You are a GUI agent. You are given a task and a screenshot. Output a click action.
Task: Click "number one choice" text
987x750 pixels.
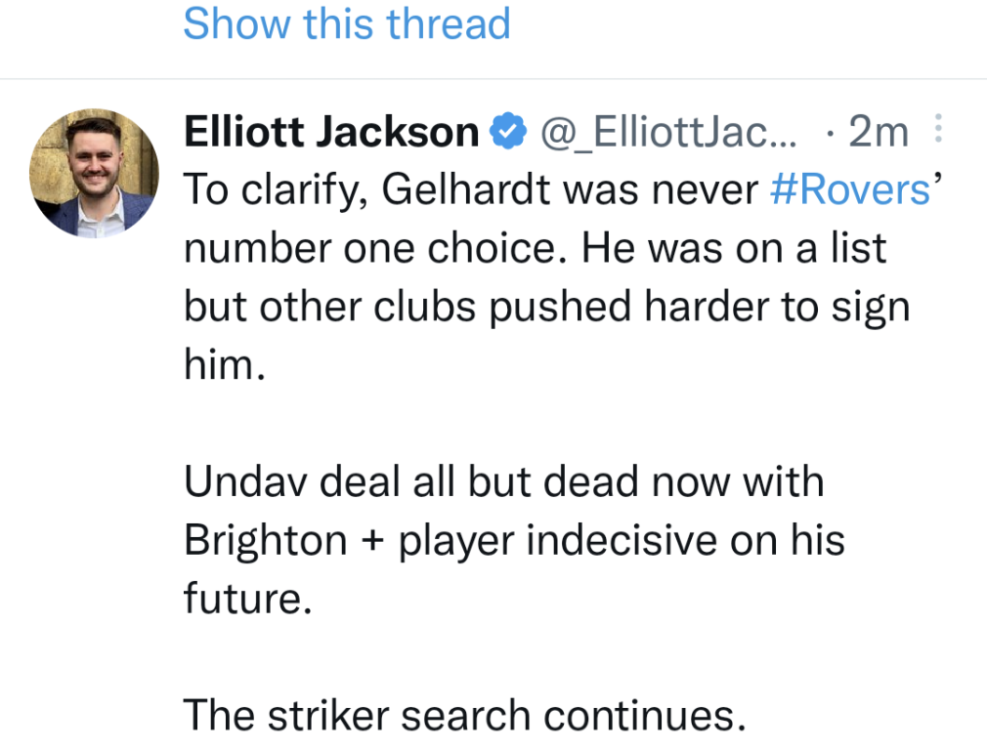tap(366, 248)
